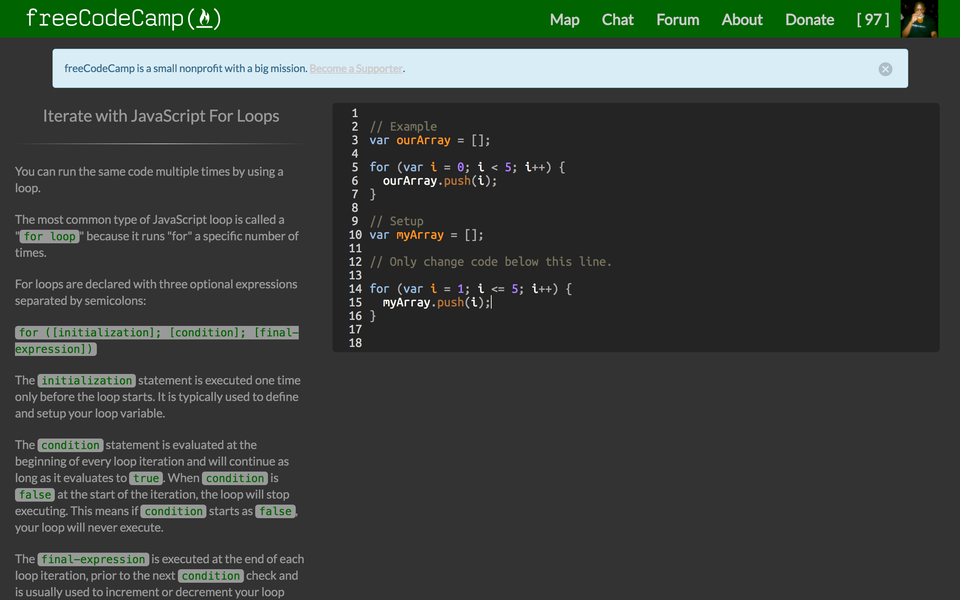
Task: Click the 'initialization' inline code tag
Action: 86,380
